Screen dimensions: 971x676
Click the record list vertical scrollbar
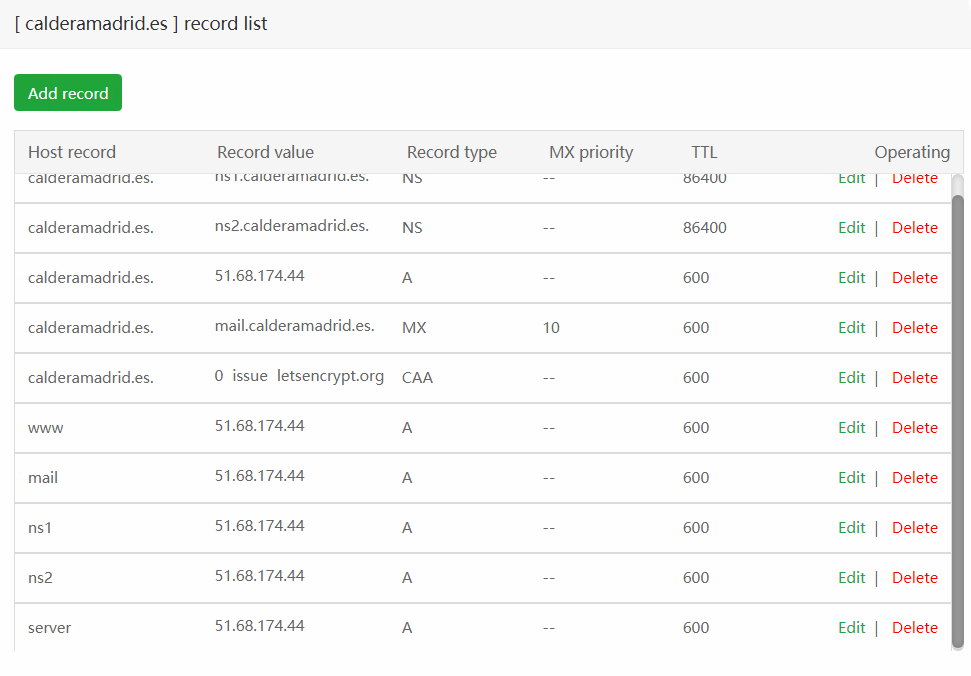tap(957, 420)
